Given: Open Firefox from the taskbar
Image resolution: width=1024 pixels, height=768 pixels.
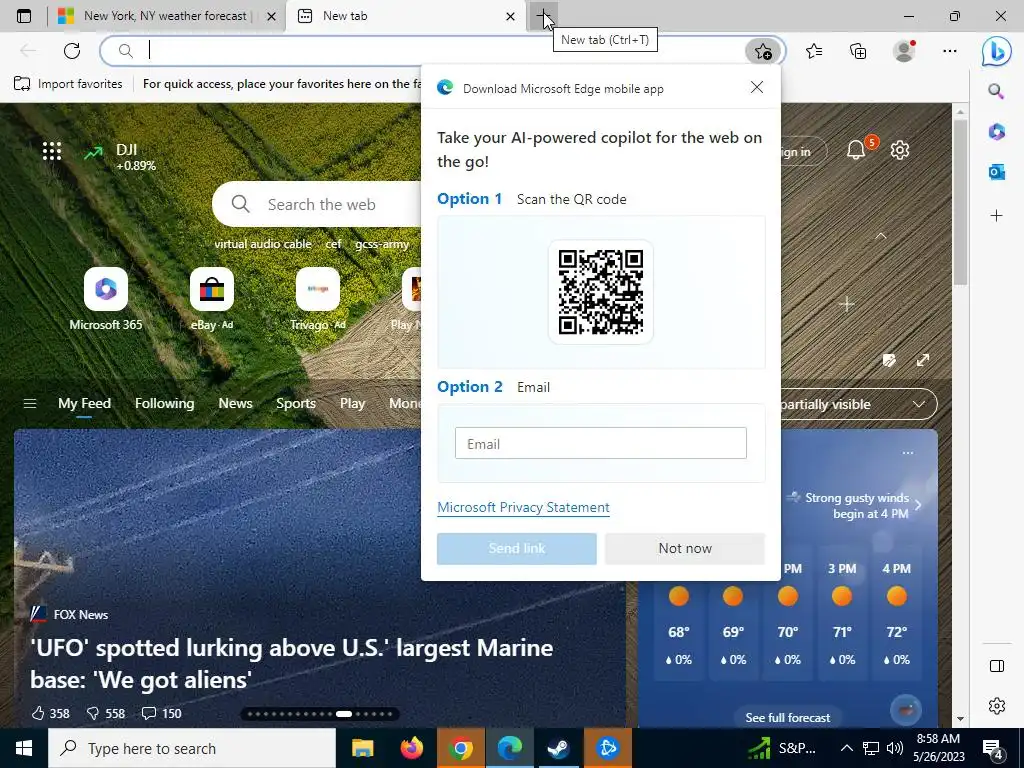Looking at the screenshot, I should coord(411,748).
